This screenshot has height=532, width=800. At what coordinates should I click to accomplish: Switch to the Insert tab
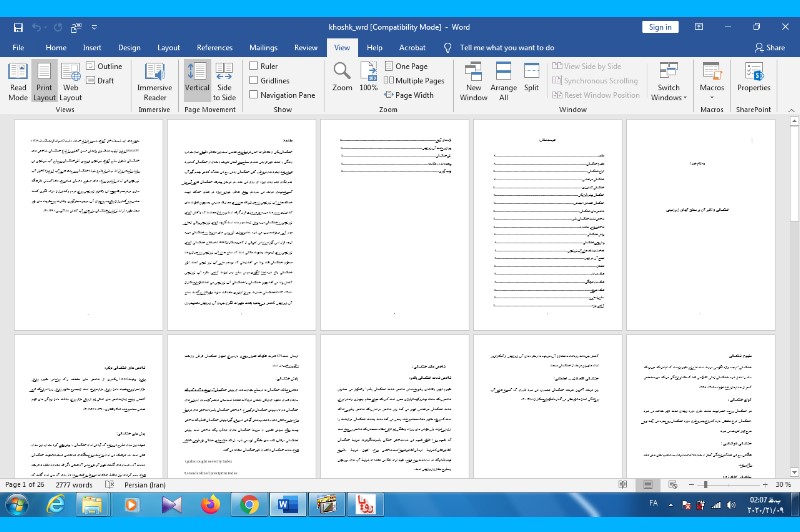92,47
